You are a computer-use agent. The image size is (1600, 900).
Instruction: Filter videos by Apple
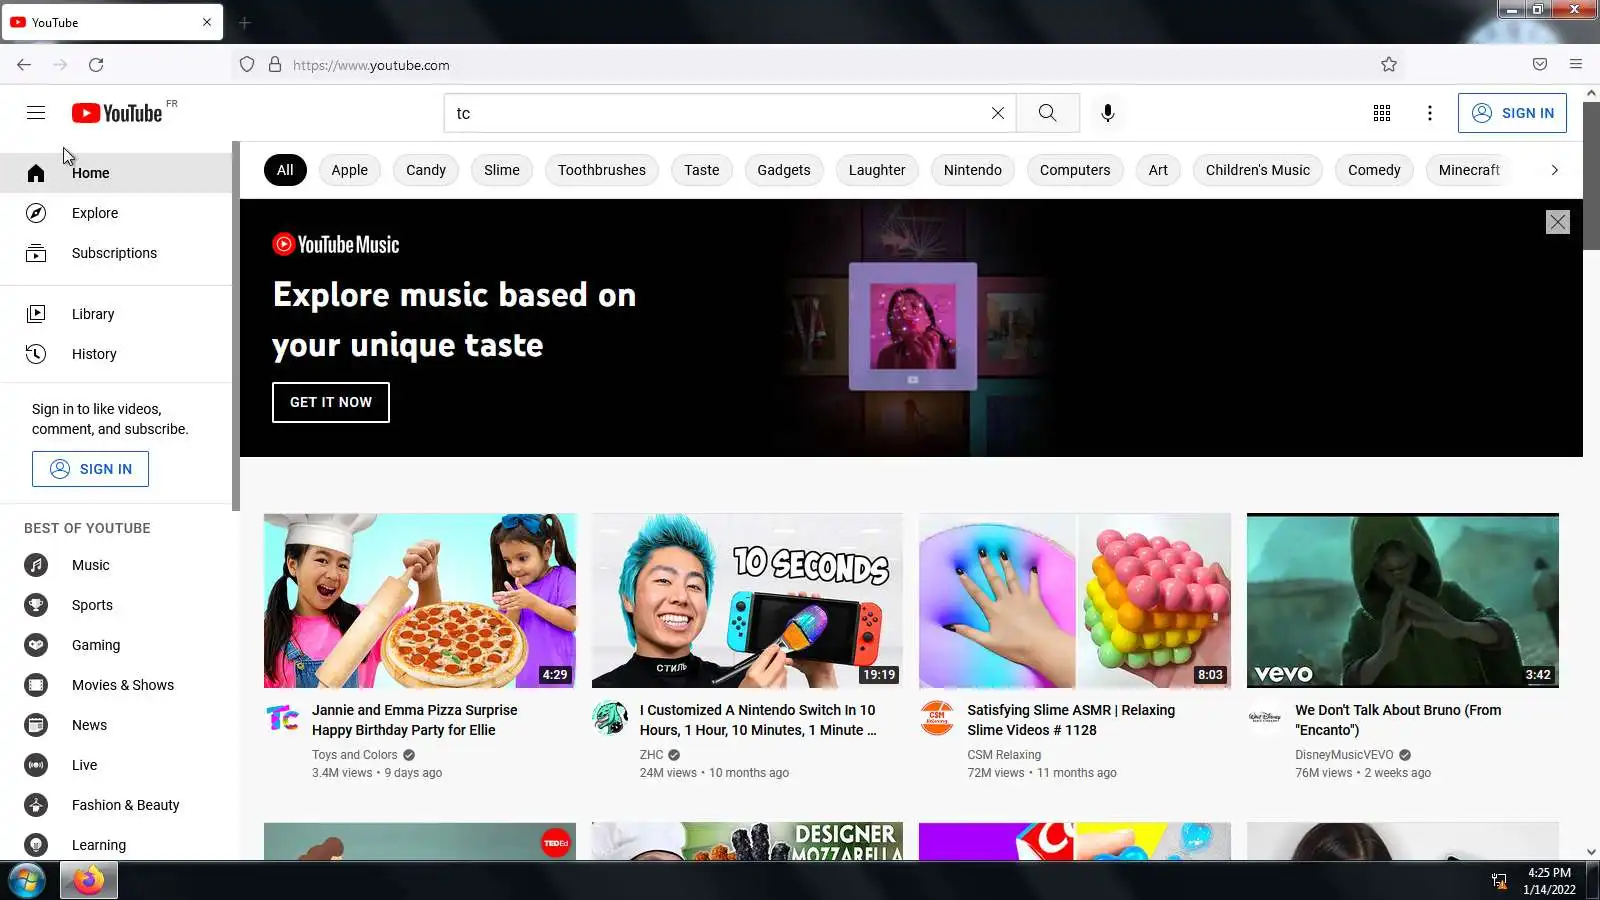tap(349, 170)
